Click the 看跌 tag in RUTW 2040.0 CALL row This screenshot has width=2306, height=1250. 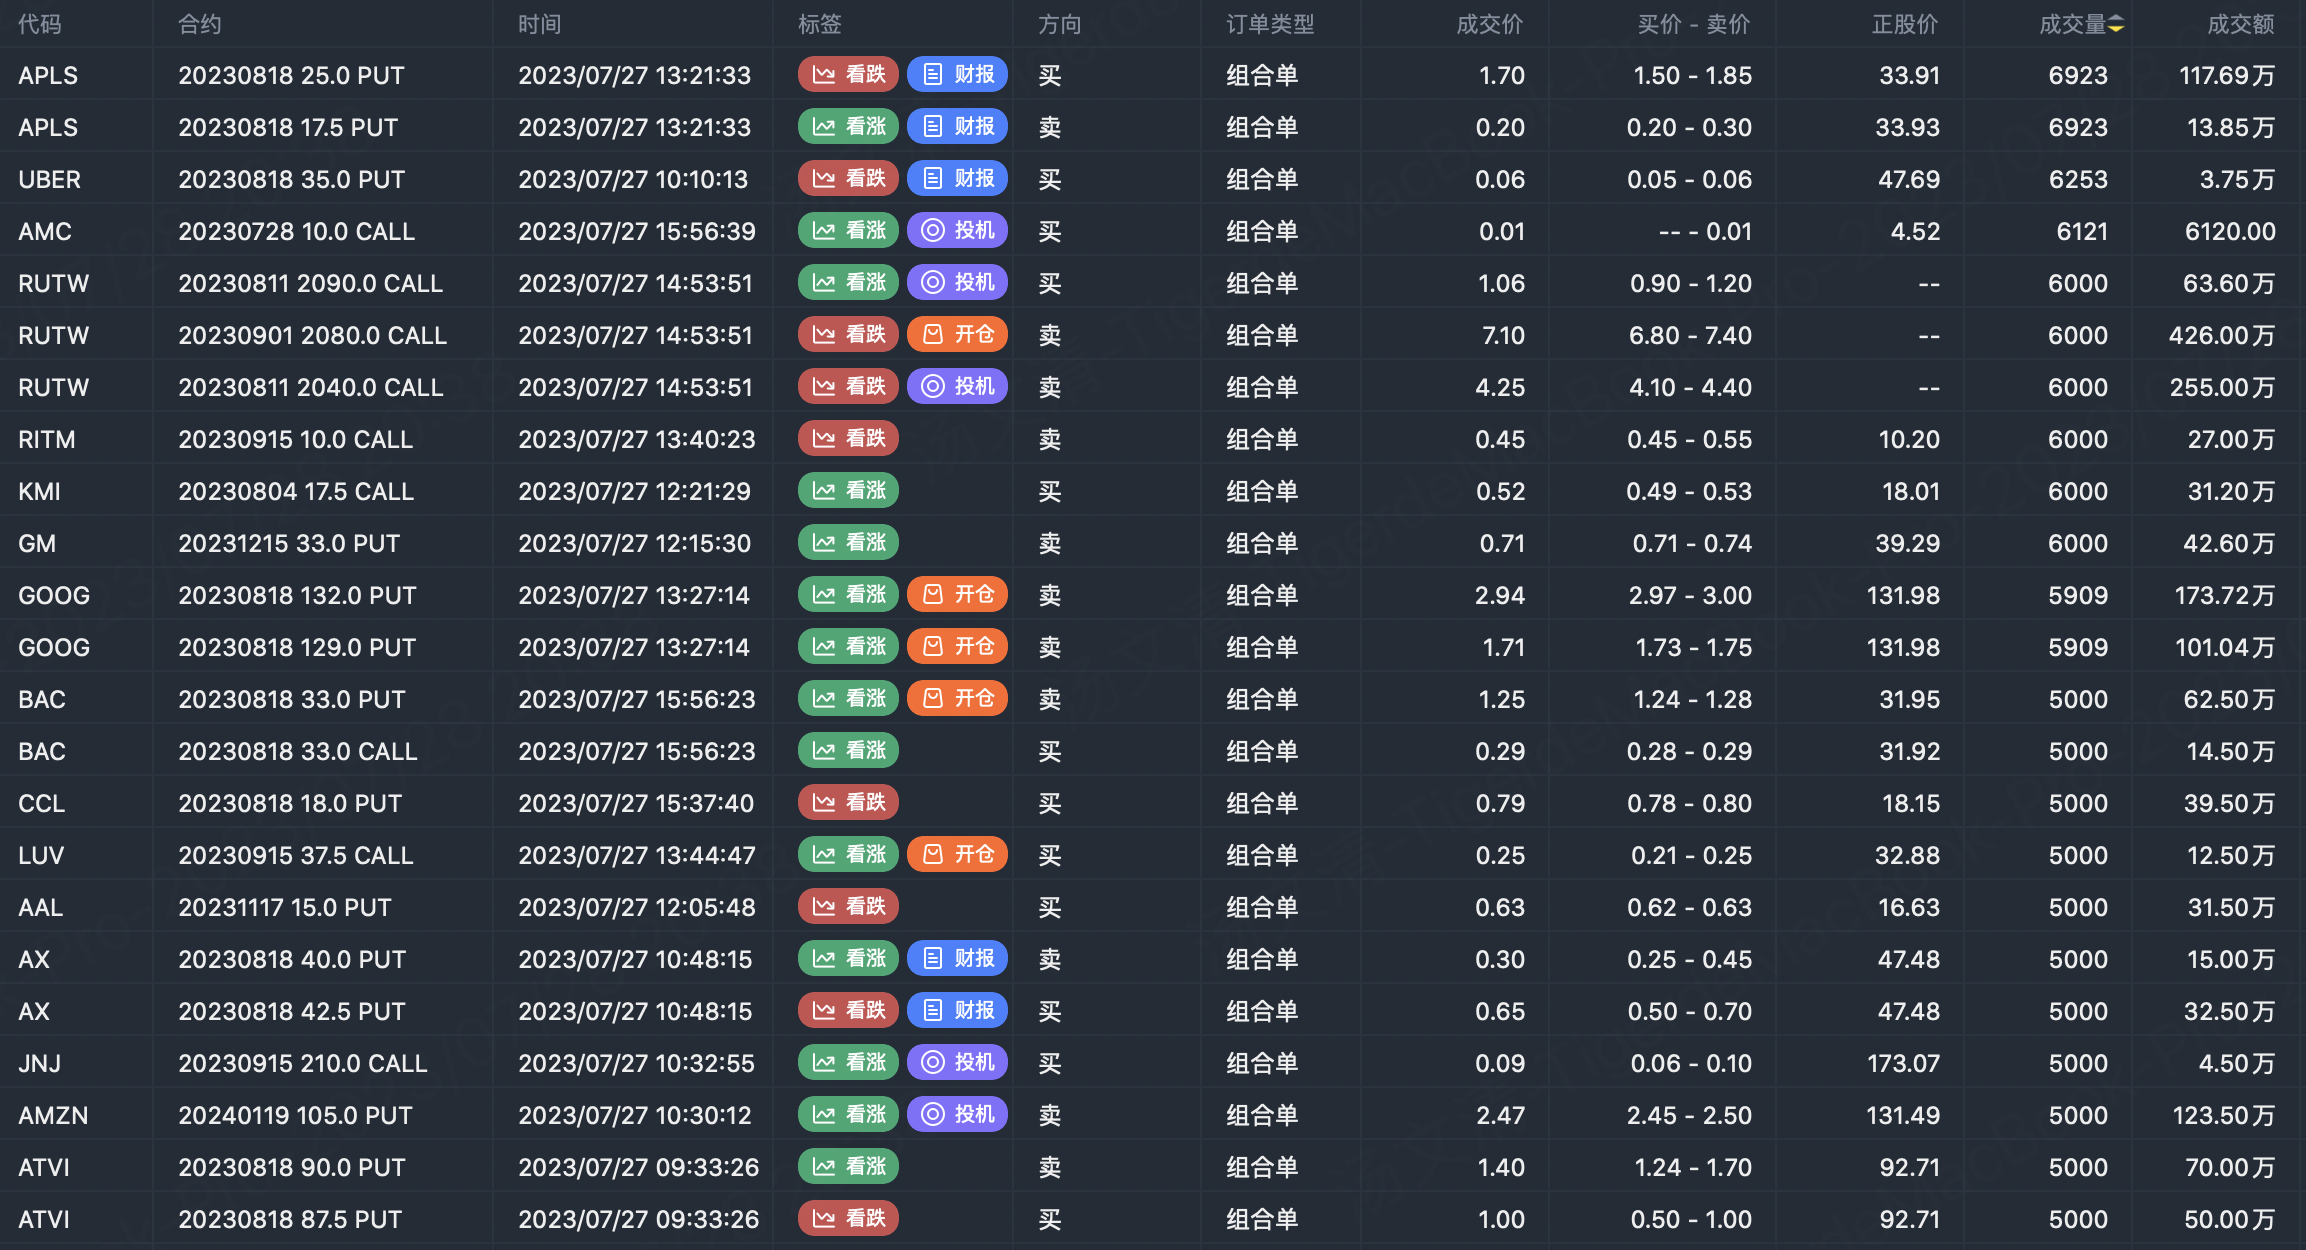[848, 387]
